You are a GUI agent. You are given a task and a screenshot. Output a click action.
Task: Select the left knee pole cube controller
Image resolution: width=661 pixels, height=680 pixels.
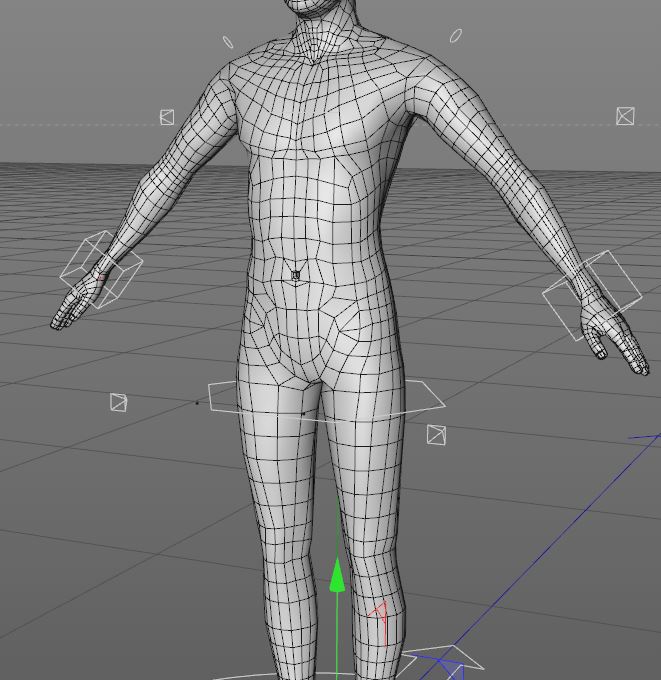tap(118, 402)
